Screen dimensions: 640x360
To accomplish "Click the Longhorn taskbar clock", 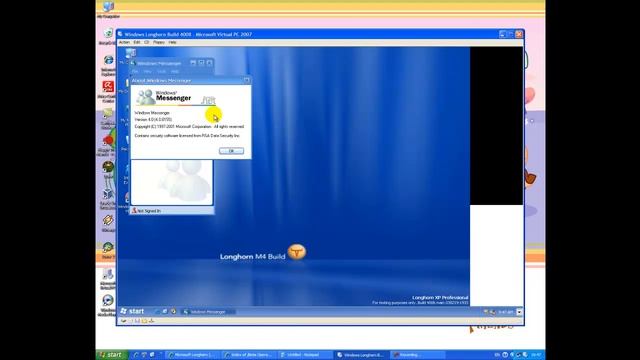I will click(505, 312).
